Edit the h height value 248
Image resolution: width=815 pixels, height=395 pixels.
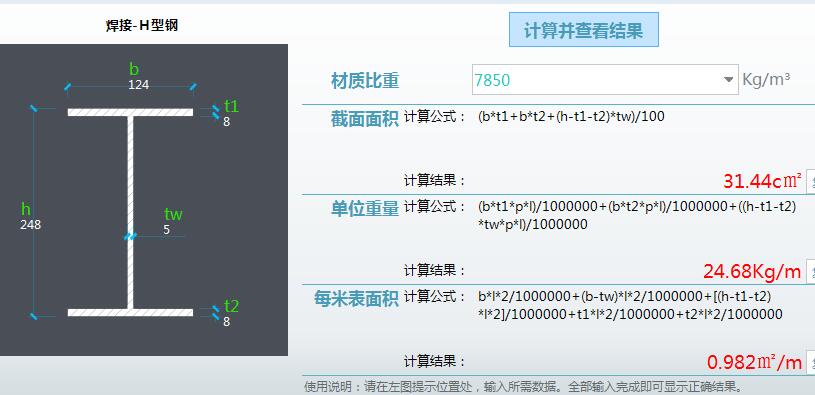tap(31, 225)
